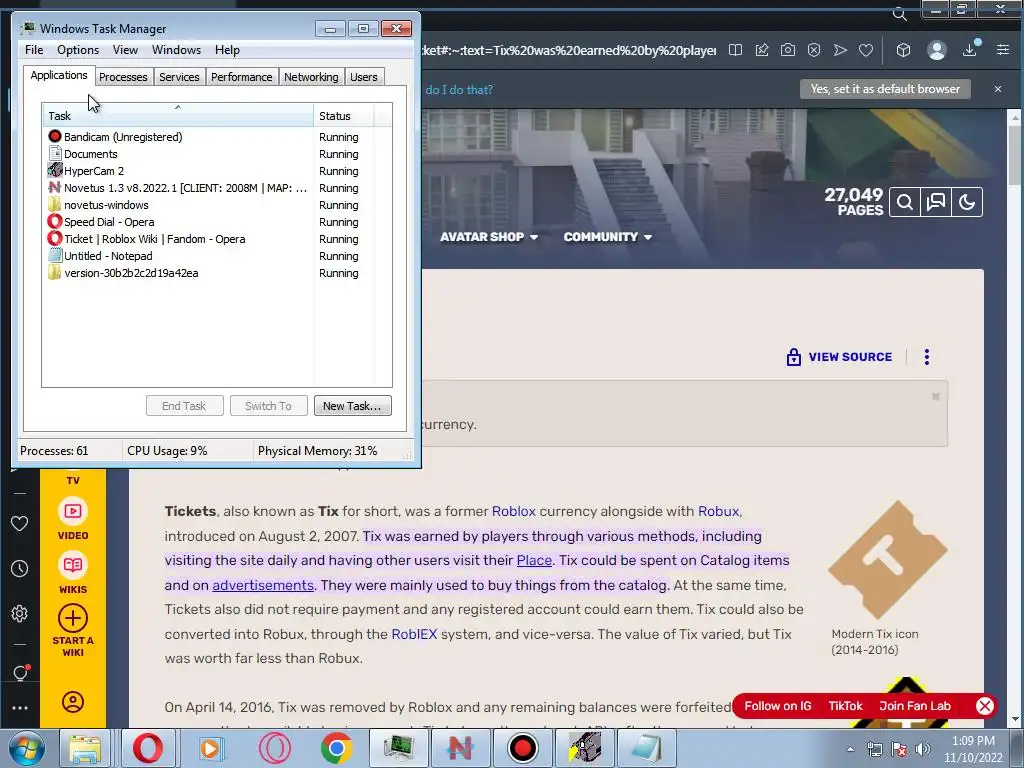Follow the Roblox link in article
This screenshot has height=768, width=1024.
pos(513,511)
